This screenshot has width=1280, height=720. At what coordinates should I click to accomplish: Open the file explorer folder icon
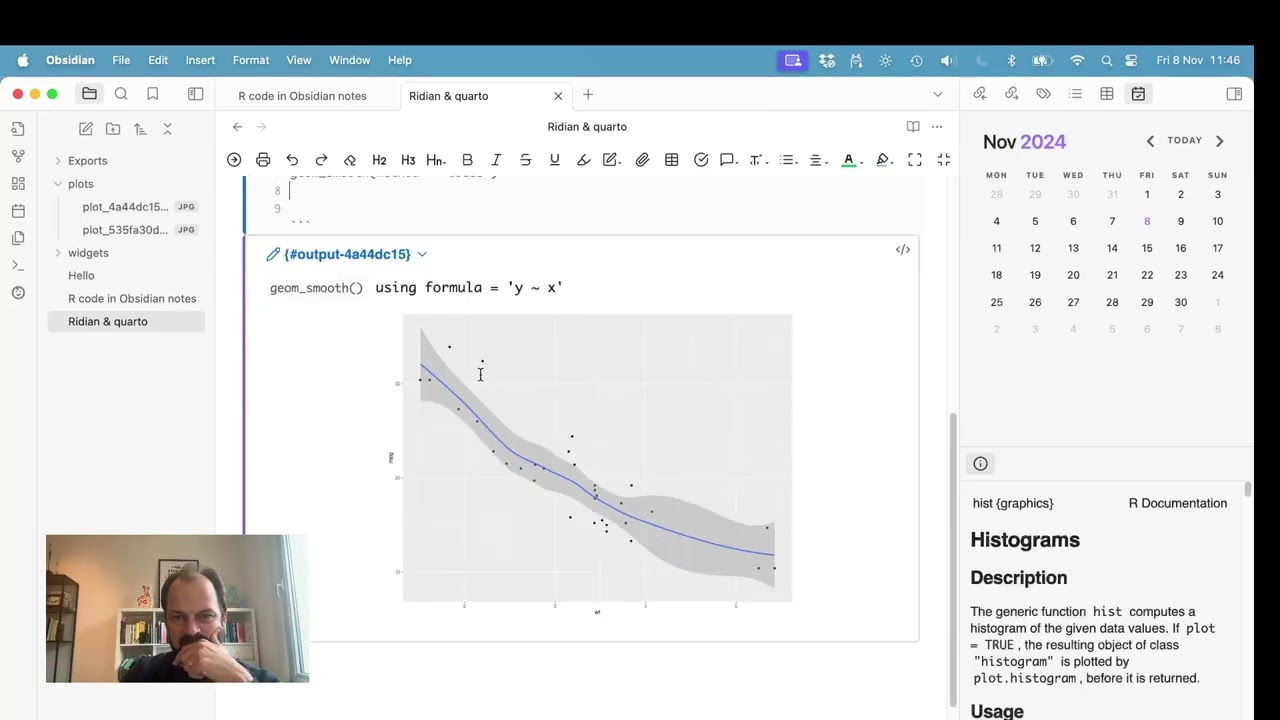(x=89, y=94)
